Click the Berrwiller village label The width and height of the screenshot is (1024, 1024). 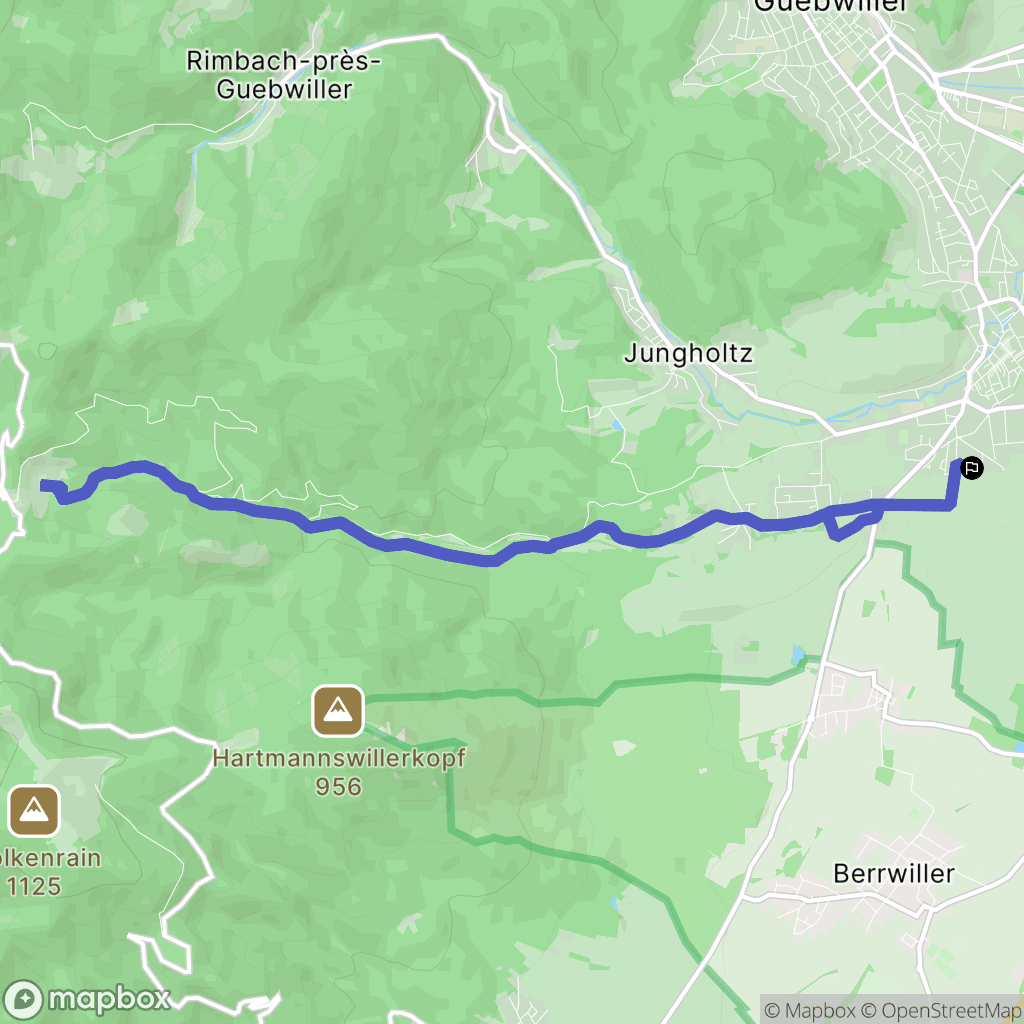pyautogui.click(x=894, y=873)
